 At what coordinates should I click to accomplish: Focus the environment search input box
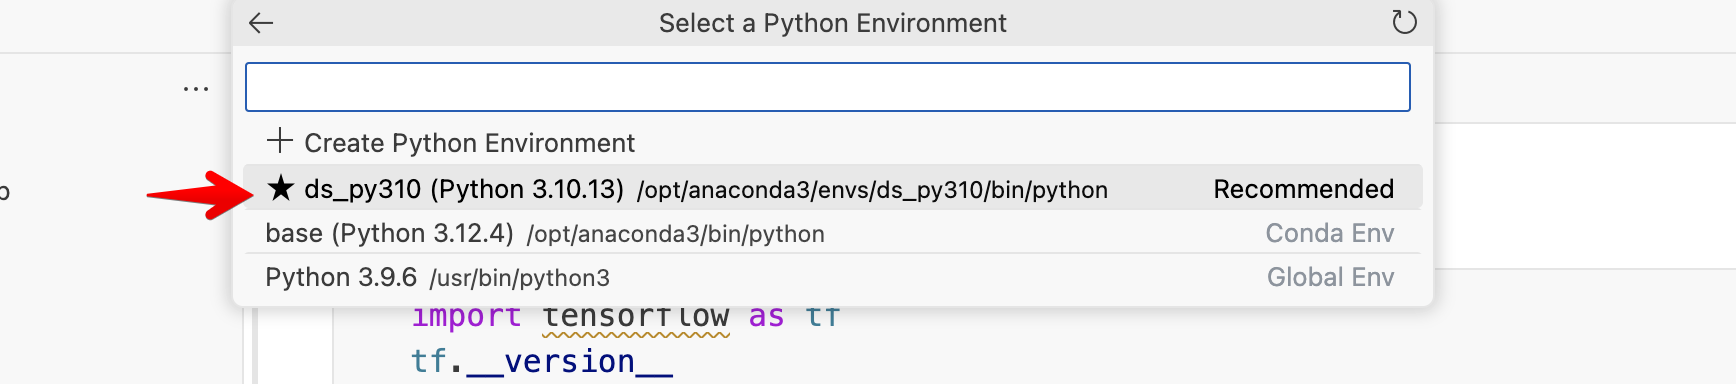point(828,87)
